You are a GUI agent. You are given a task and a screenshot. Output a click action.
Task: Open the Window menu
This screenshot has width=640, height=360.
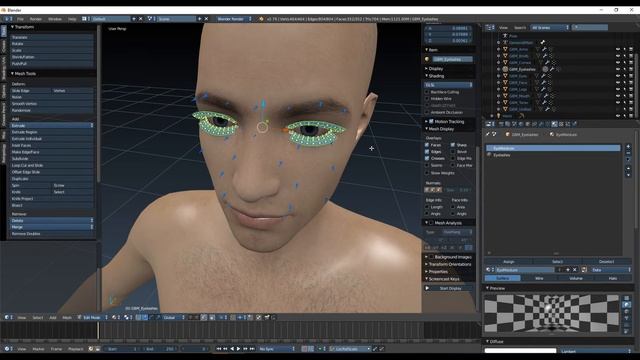tap(55, 19)
